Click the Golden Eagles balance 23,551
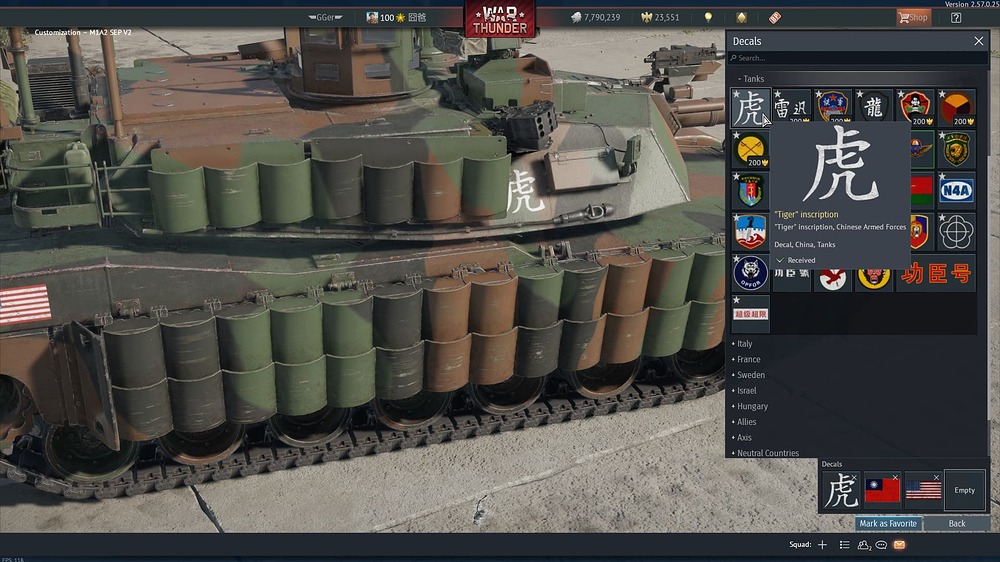Screen dimensions: 1000x562 [x=660, y=17]
